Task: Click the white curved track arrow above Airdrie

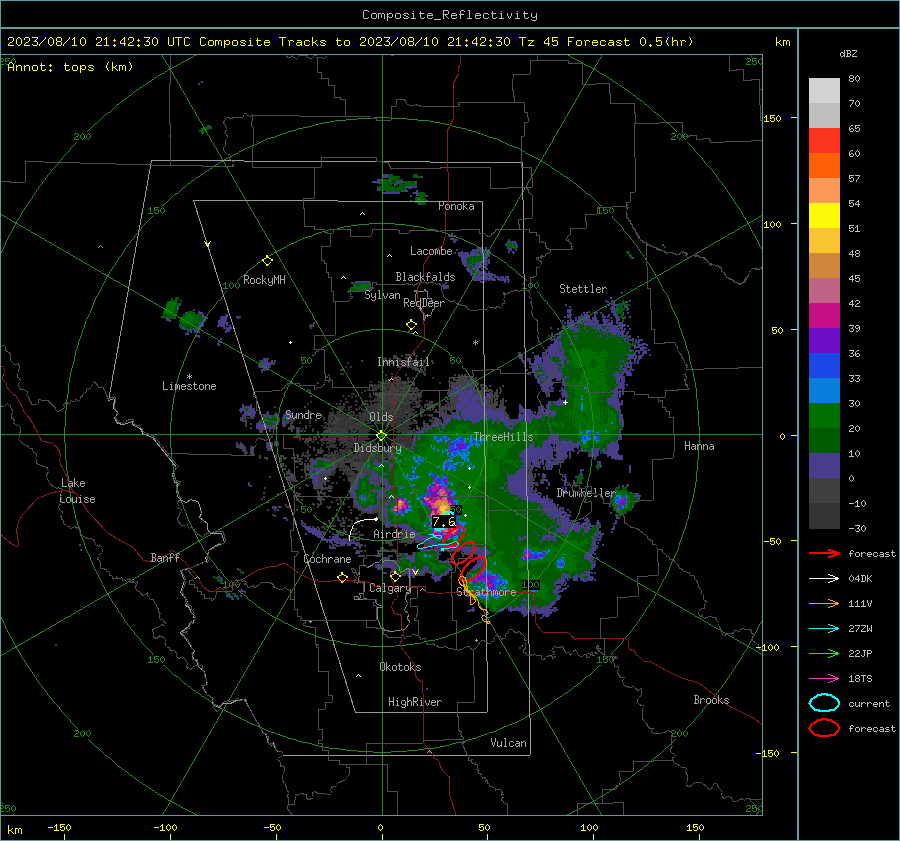Action: point(362,528)
